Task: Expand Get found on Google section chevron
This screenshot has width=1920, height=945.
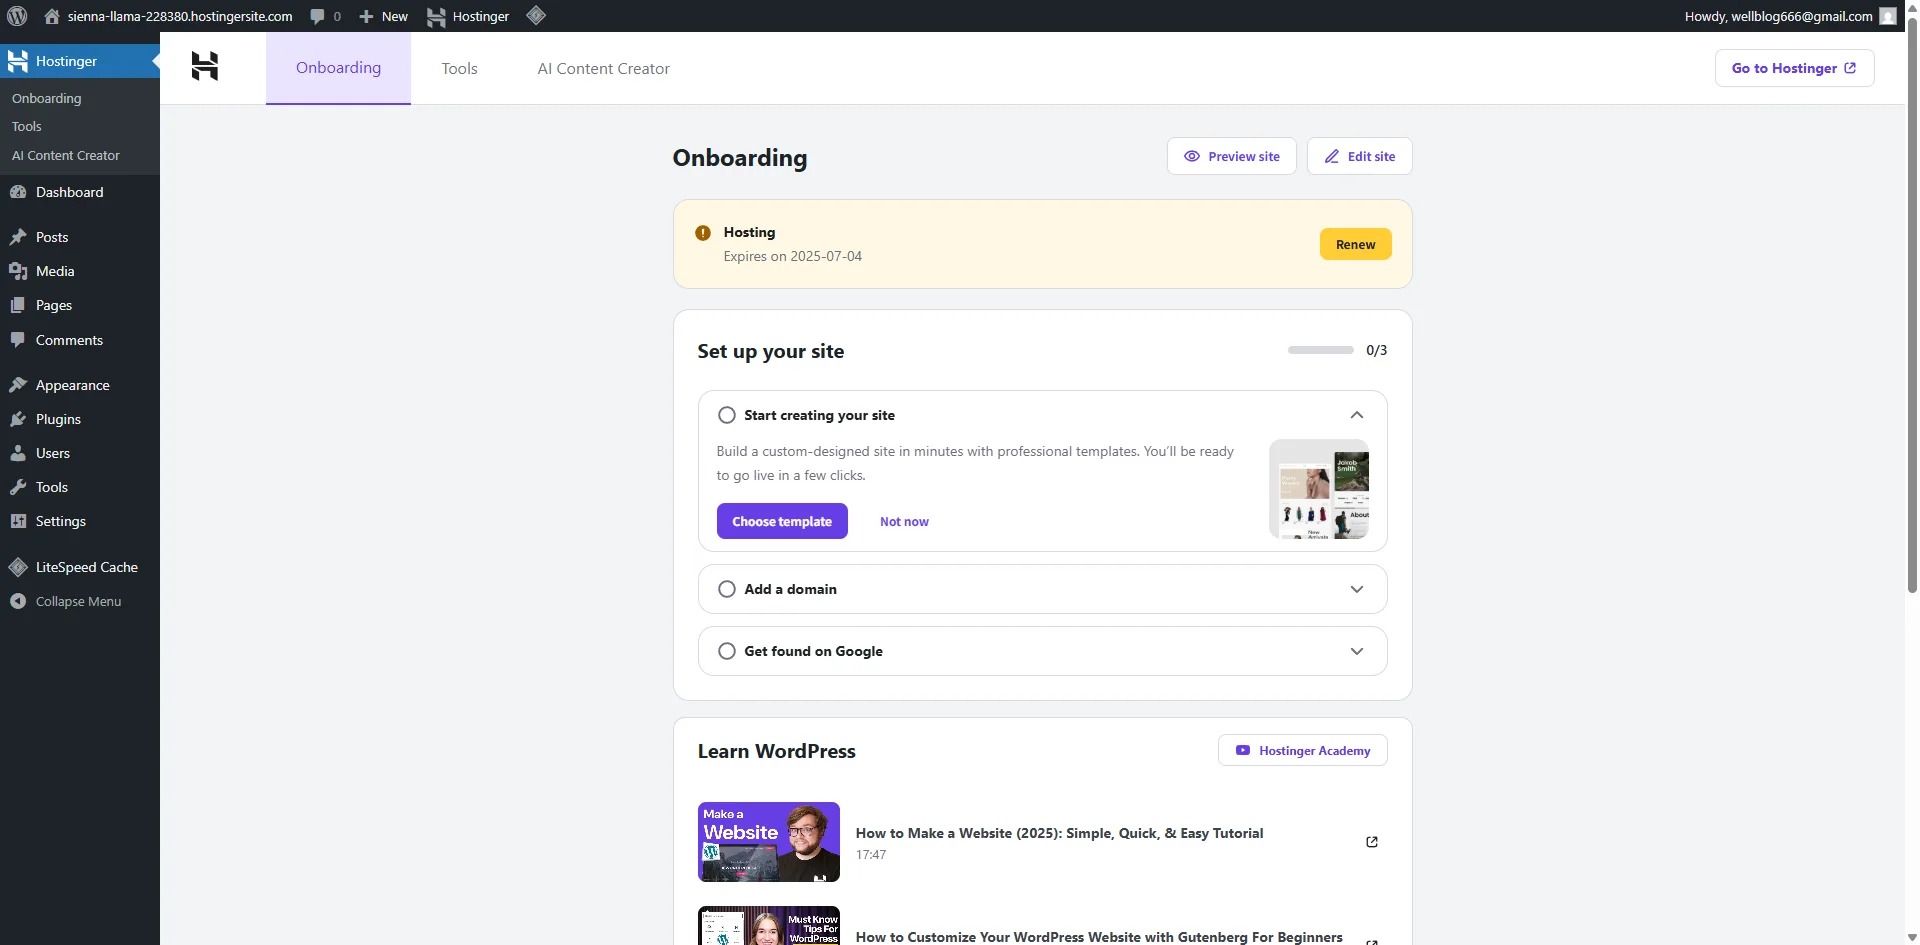Action: tap(1357, 651)
